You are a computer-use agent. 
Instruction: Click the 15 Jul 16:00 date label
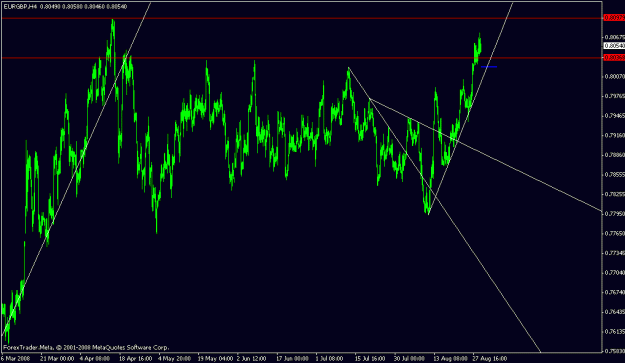pyautogui.click(x=370, y=358)
